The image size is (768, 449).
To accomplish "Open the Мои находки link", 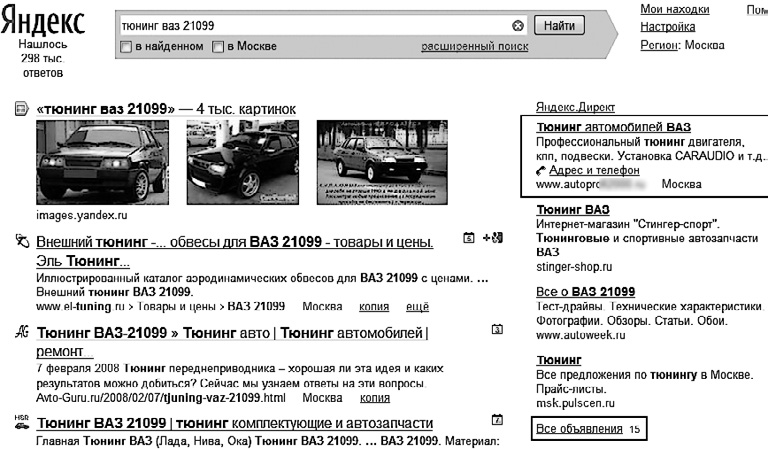I will point(674,9).
